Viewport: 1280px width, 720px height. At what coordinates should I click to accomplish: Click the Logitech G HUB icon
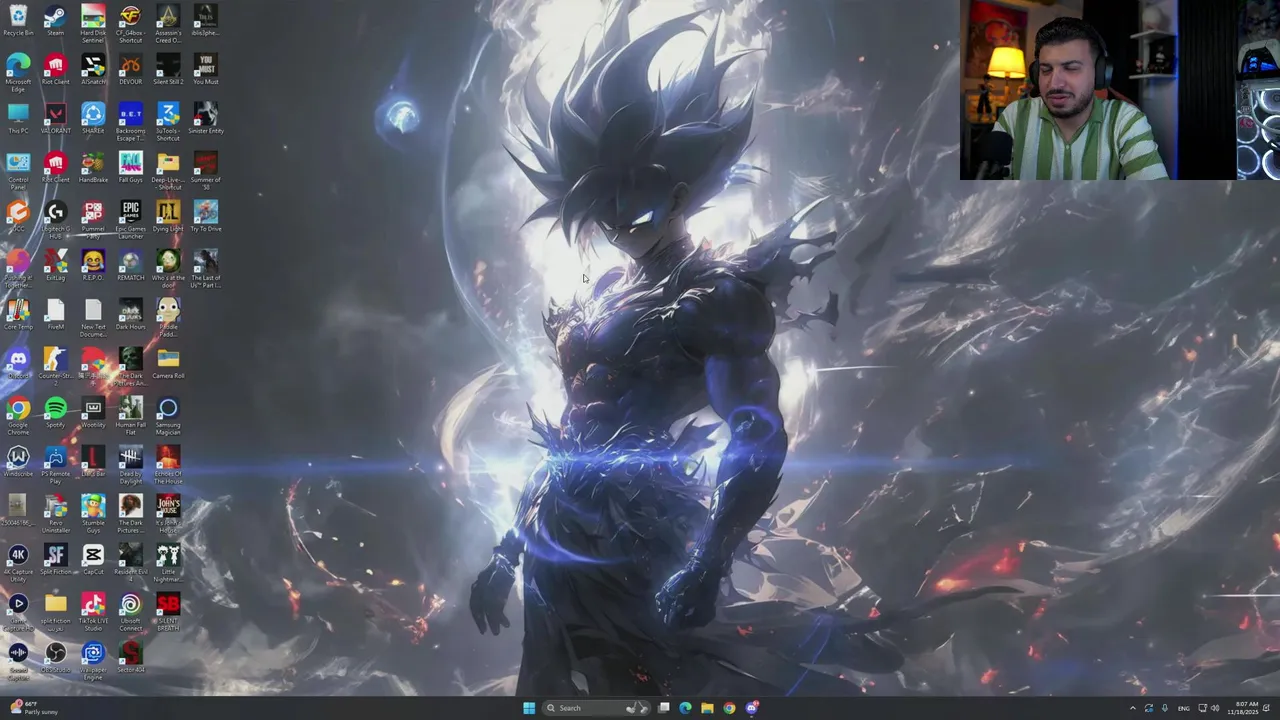[55, 220]
